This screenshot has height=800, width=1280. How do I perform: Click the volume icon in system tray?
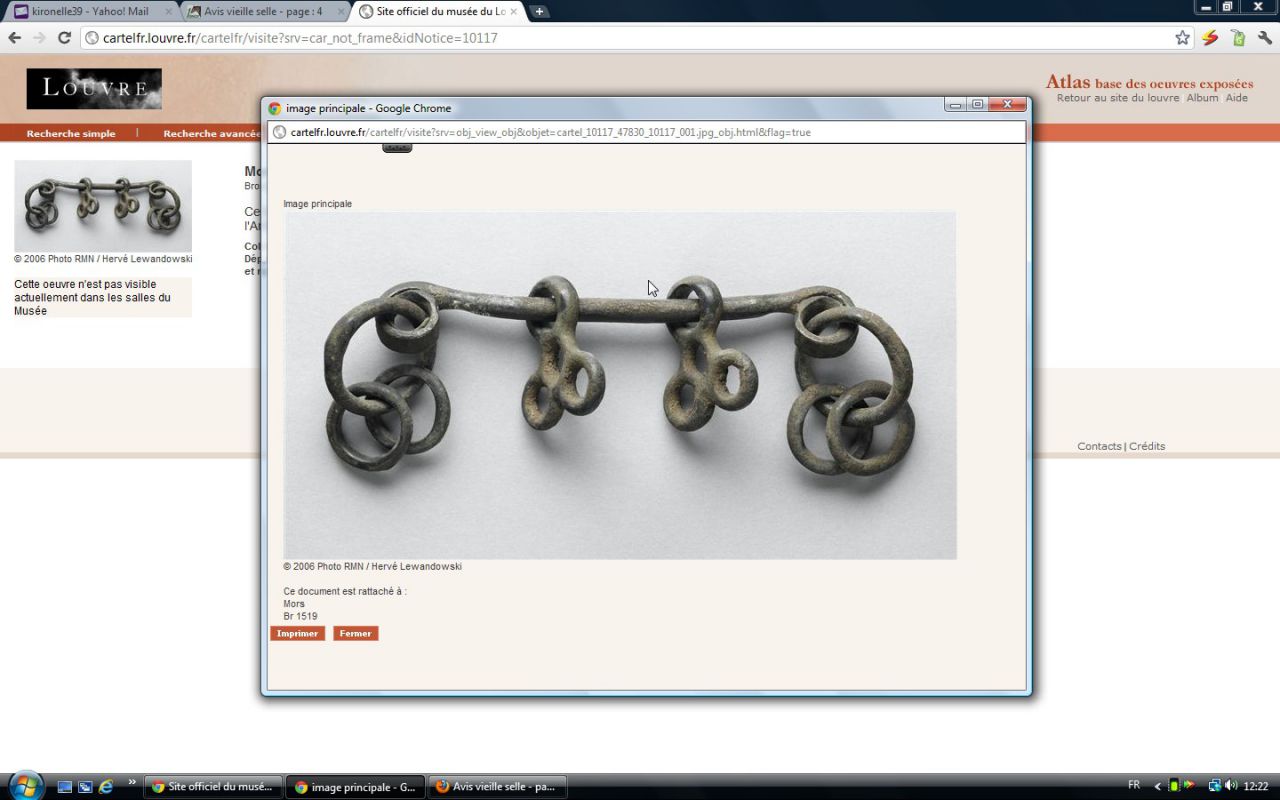(x=1231, y=786)
